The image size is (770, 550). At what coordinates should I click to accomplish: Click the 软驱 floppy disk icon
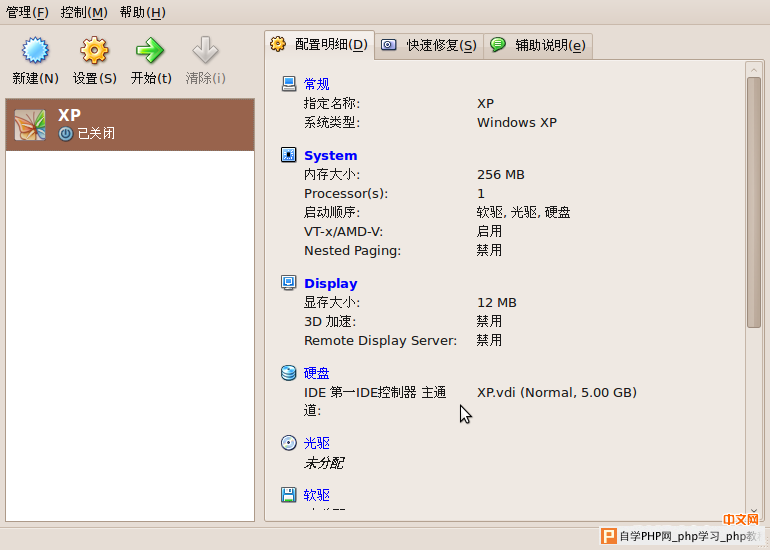tap(289, 495)
